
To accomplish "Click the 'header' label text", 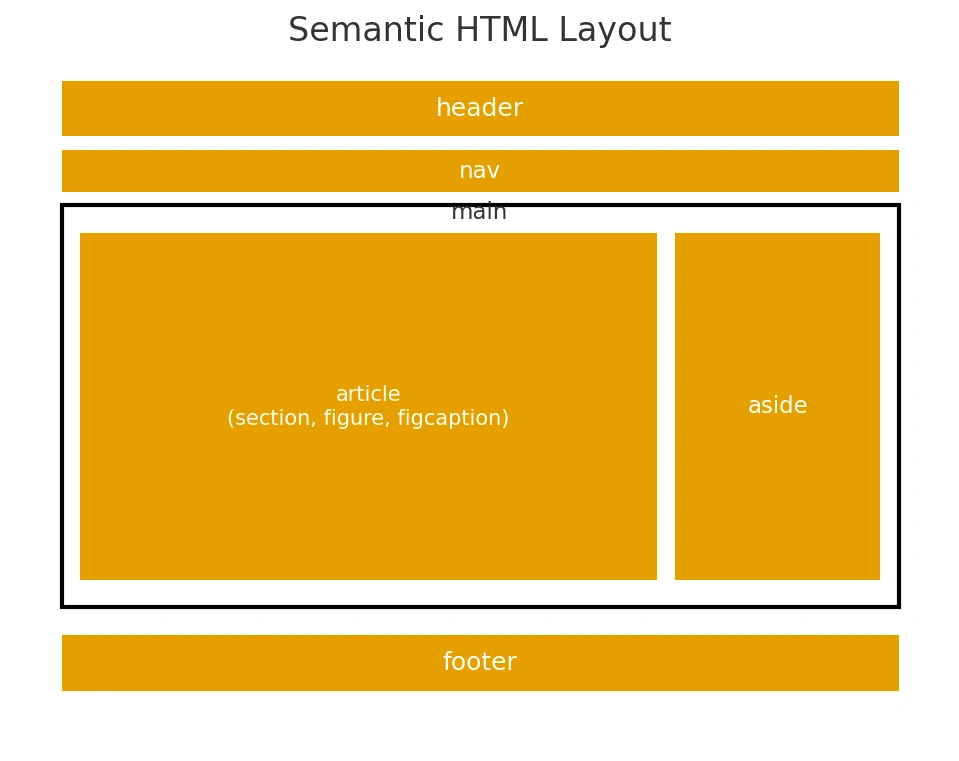I will click(480, 108).
